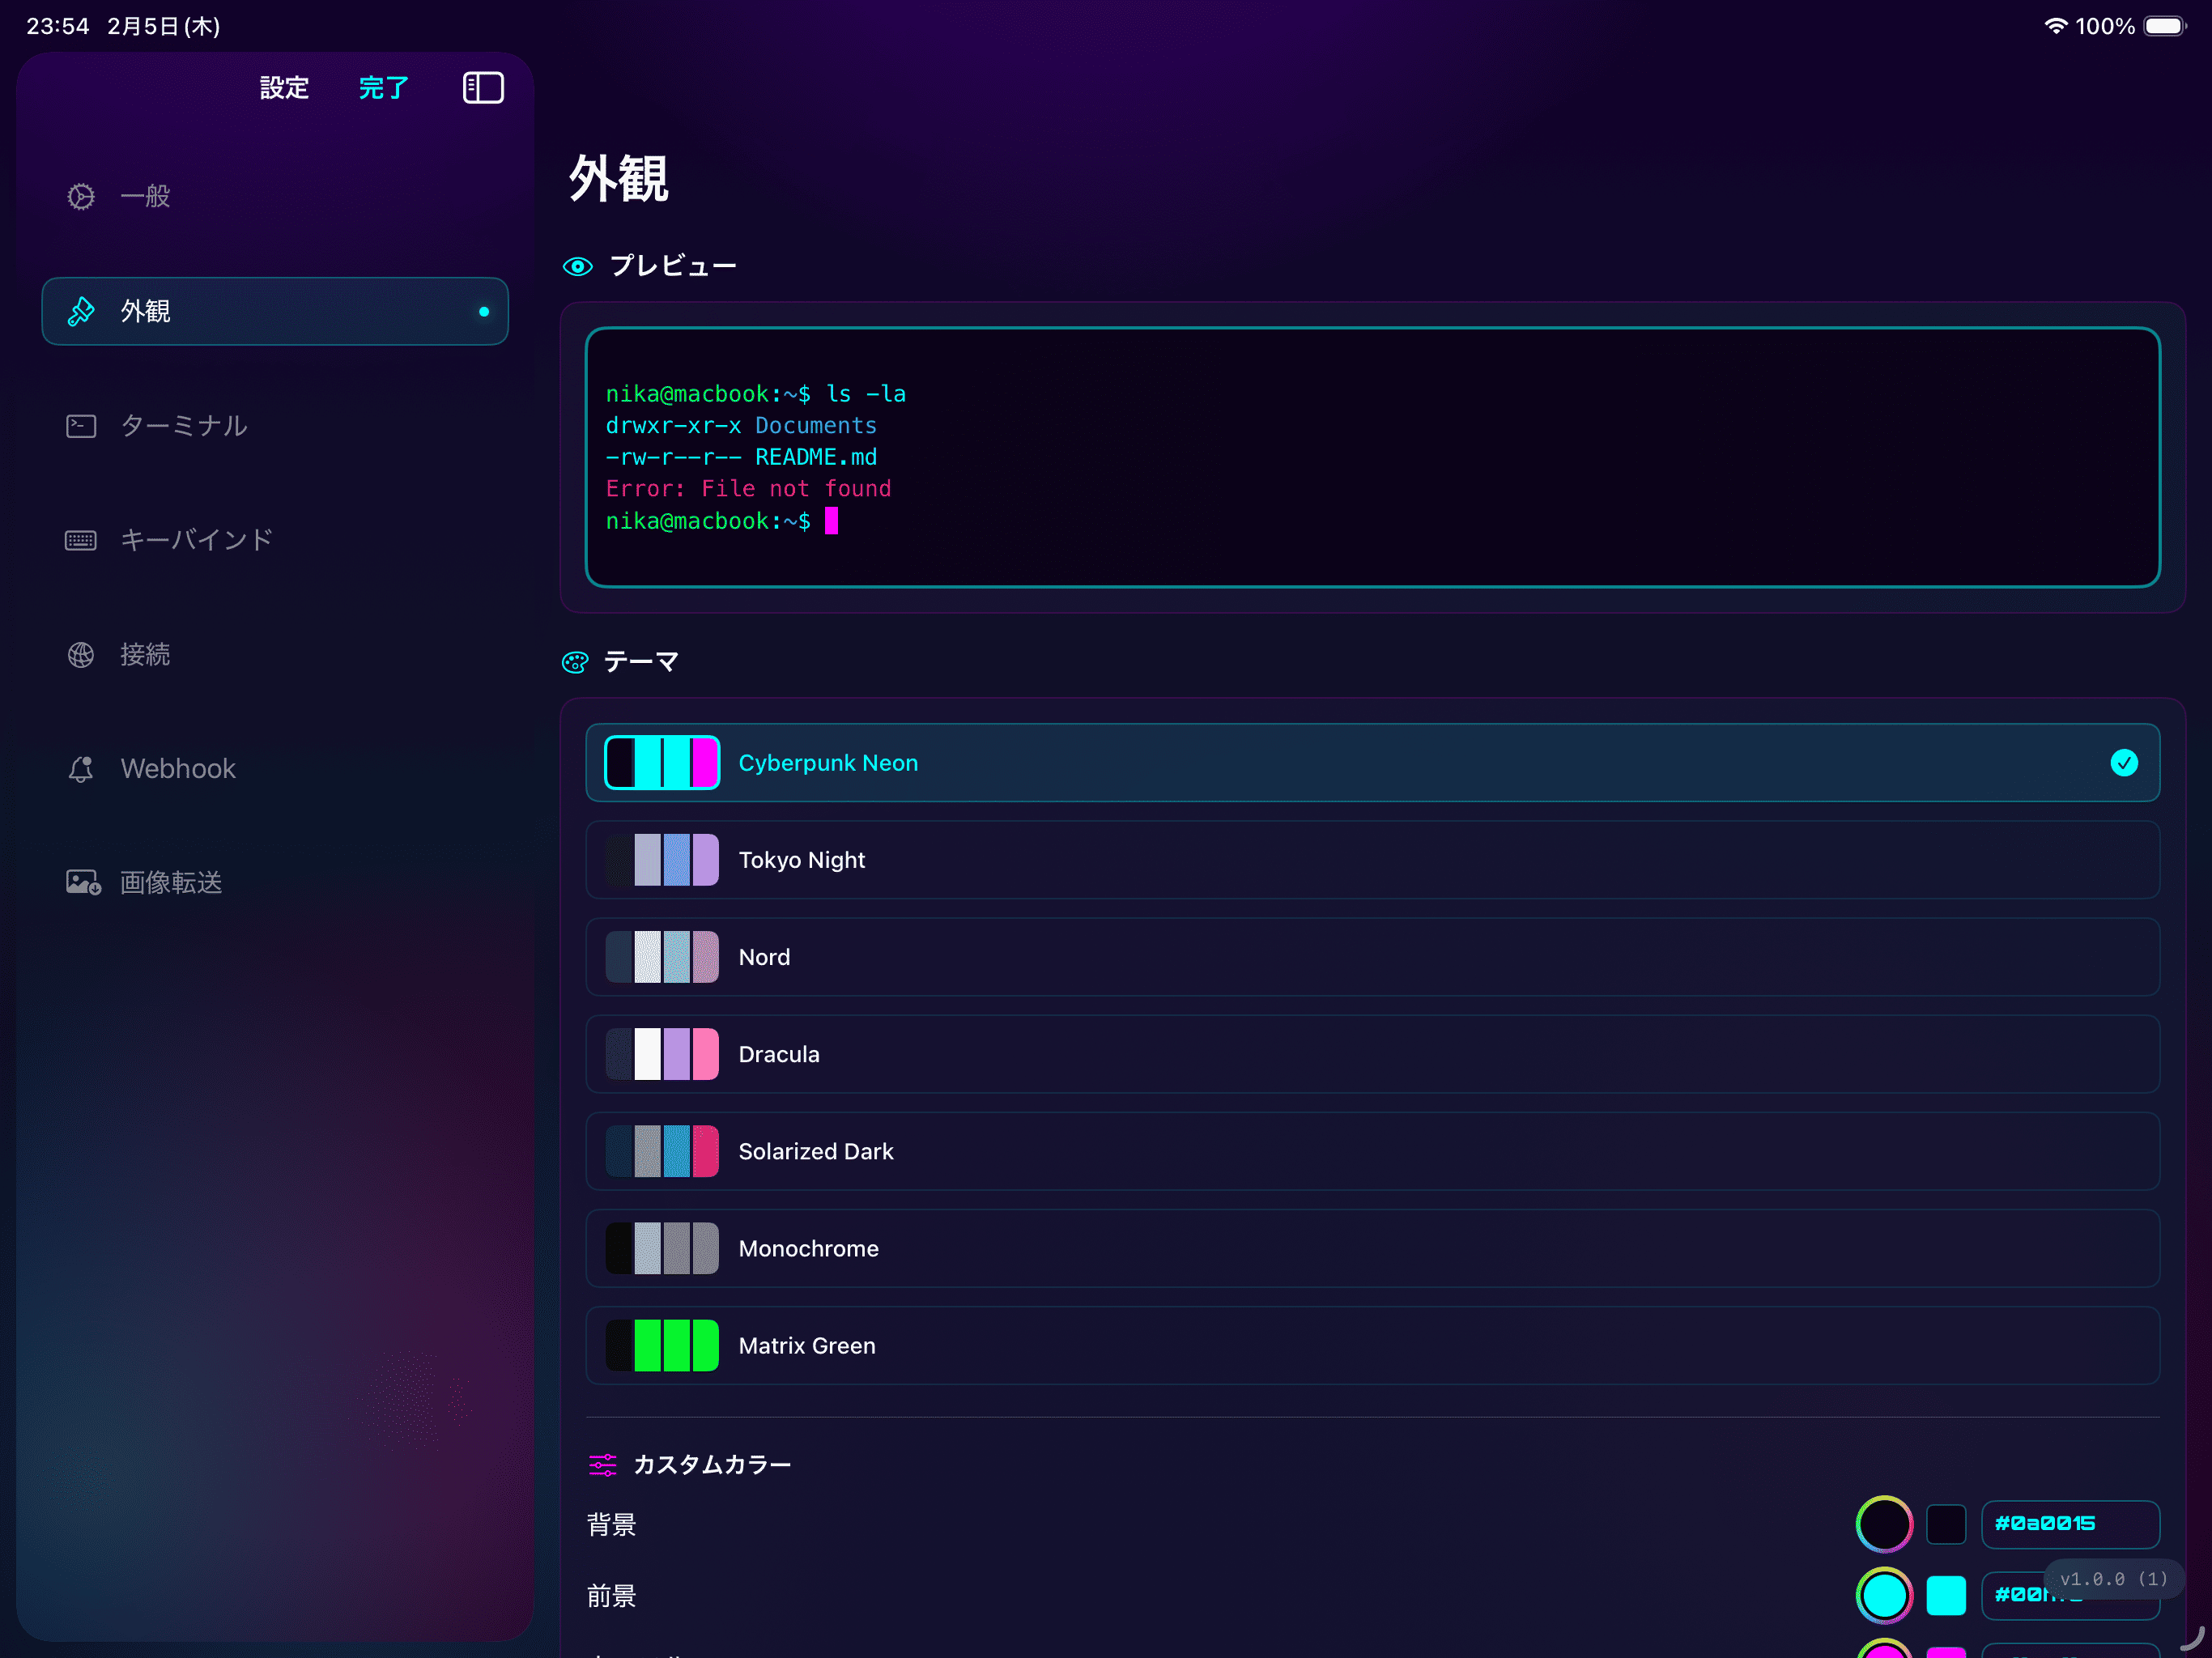Open Webhook settings via bell icon
Viewport: 2212px width, 1658px height.
click(x=81, y=768)
